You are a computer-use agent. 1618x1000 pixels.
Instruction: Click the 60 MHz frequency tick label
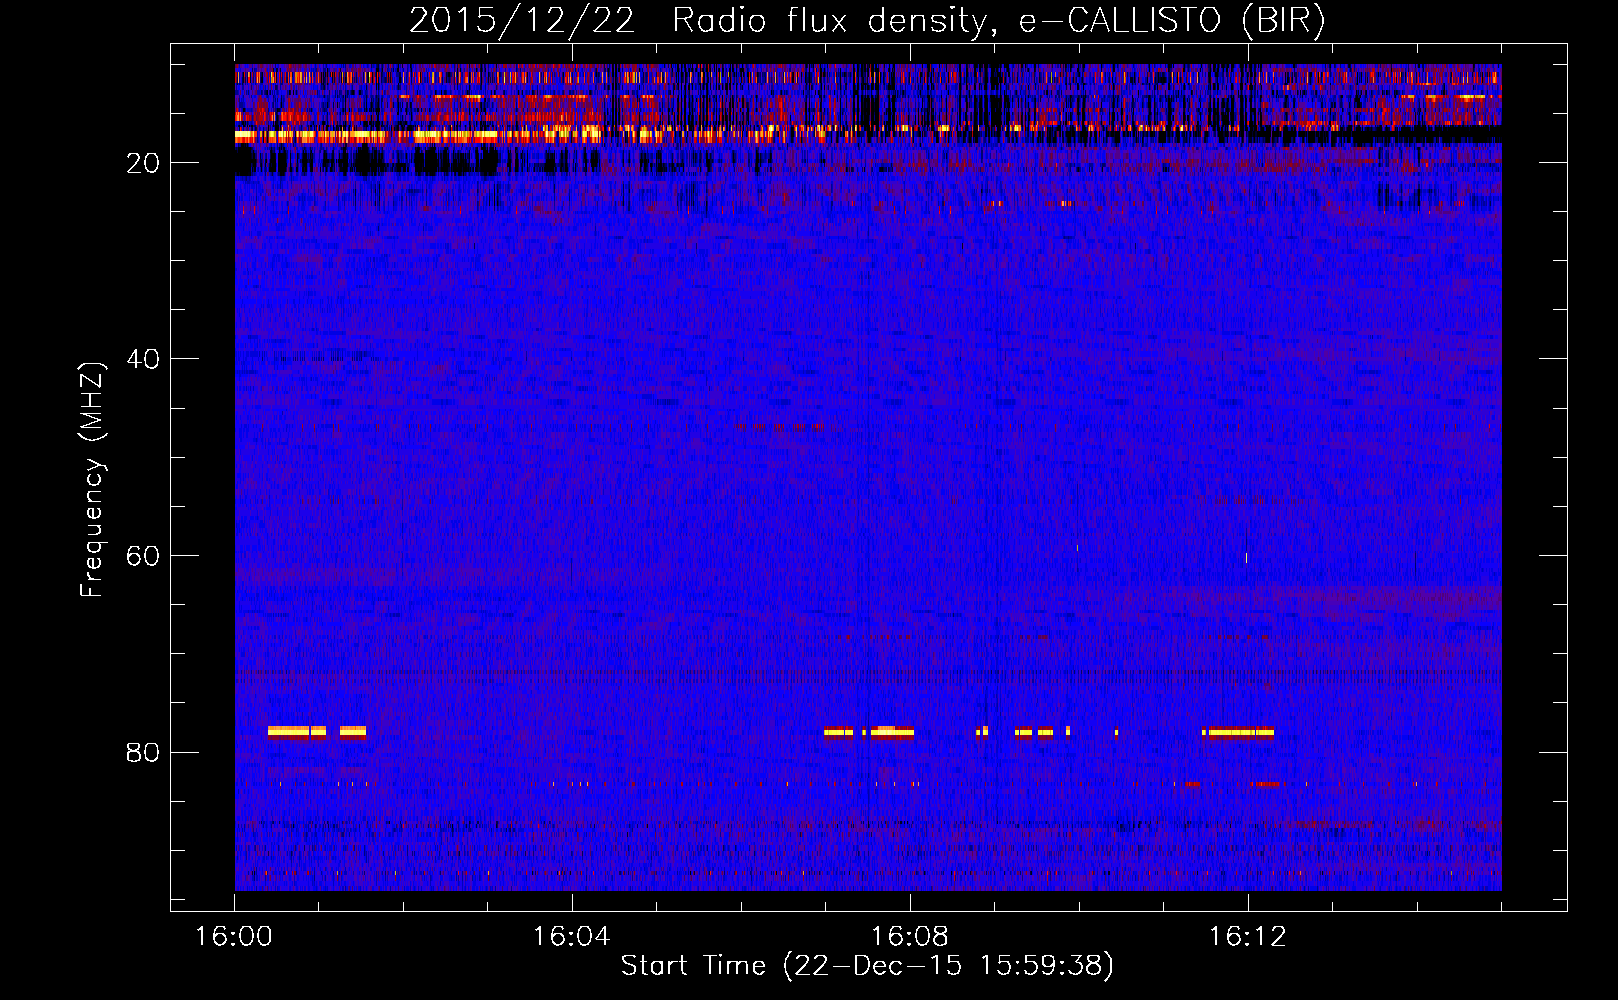144,556
